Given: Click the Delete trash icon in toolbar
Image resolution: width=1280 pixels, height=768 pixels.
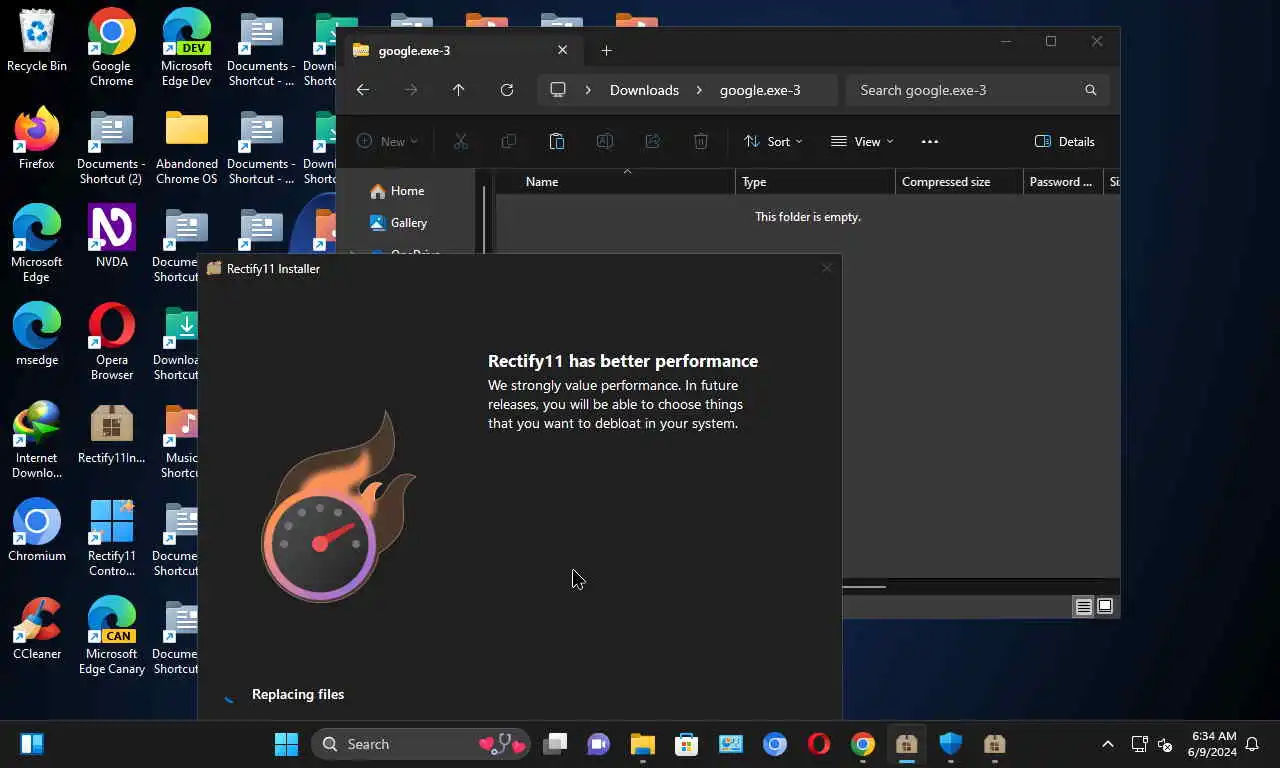Looking at the screenshot, I should pyautogui.click(x=701, y=141).
